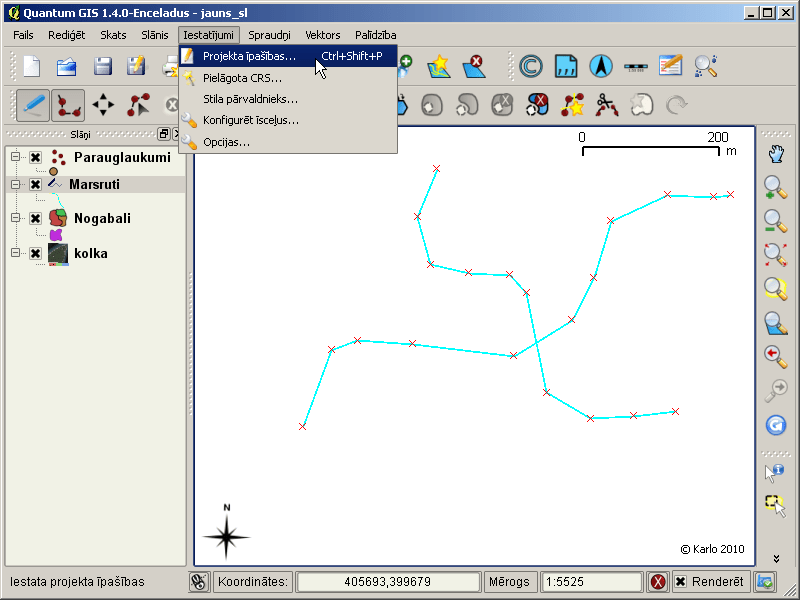Click Save Project As icon with pencil
Screen dimensions: 800x600
[x=136, y=66]
